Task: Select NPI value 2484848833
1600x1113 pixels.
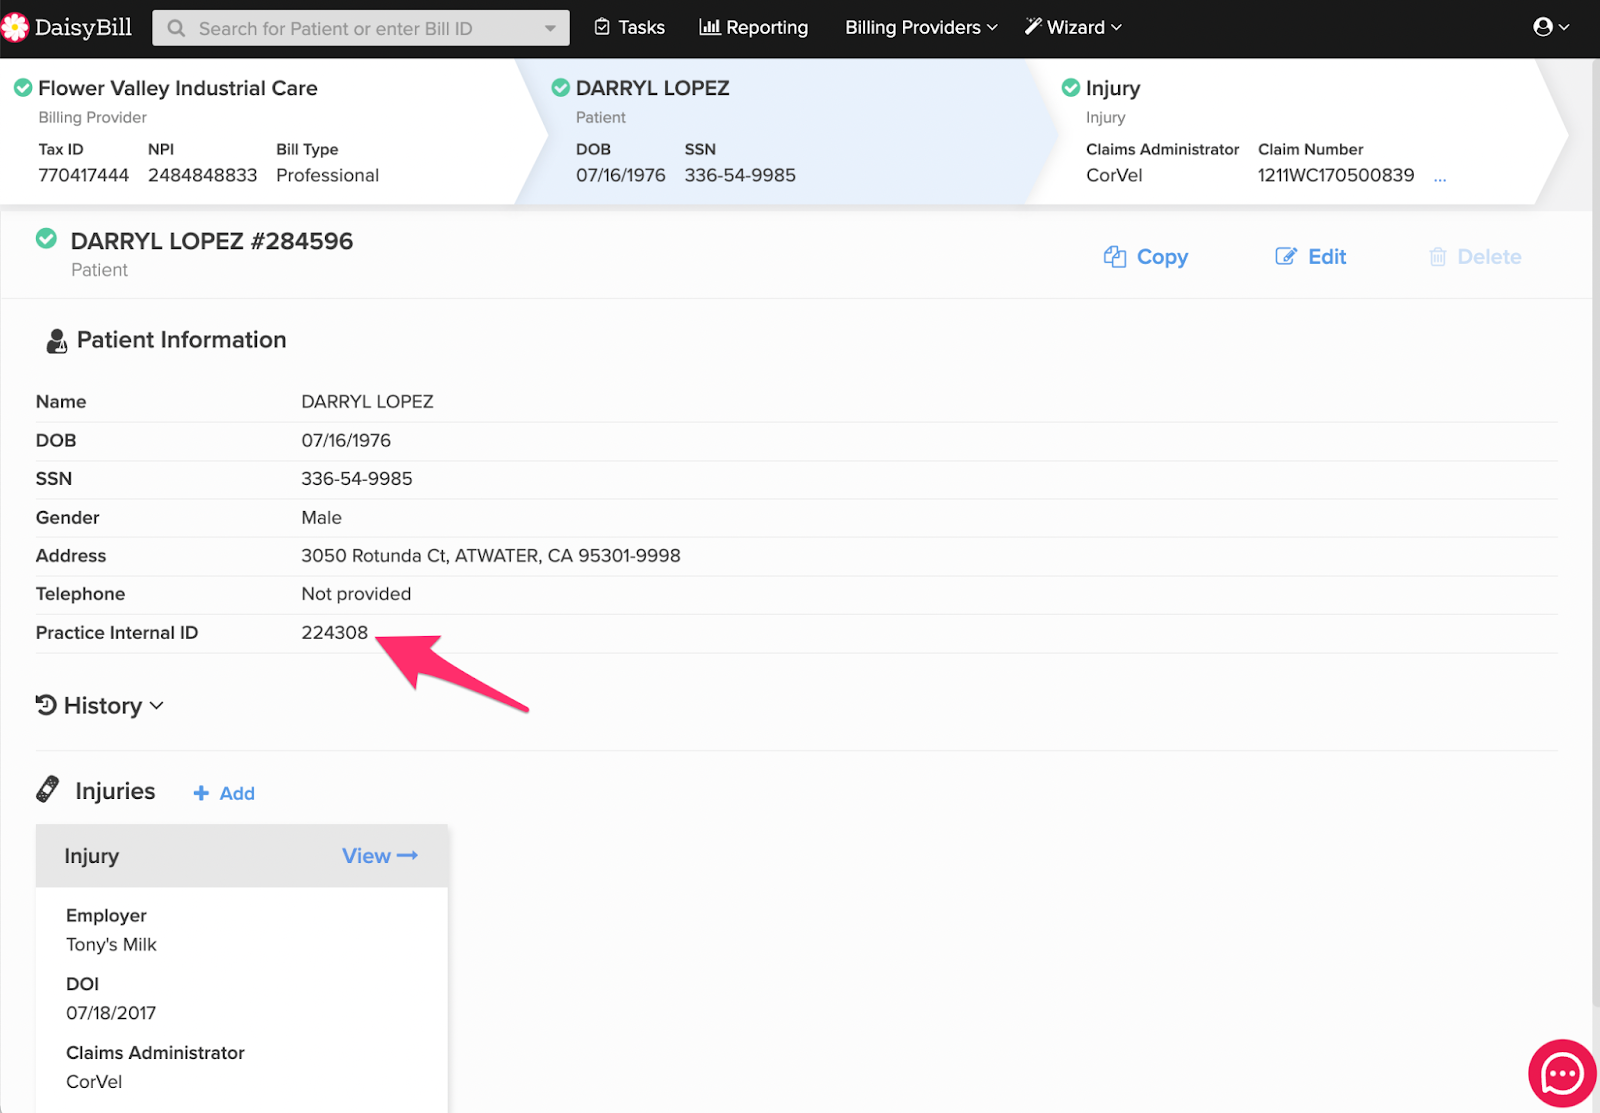Action: (x=203, y=176)
